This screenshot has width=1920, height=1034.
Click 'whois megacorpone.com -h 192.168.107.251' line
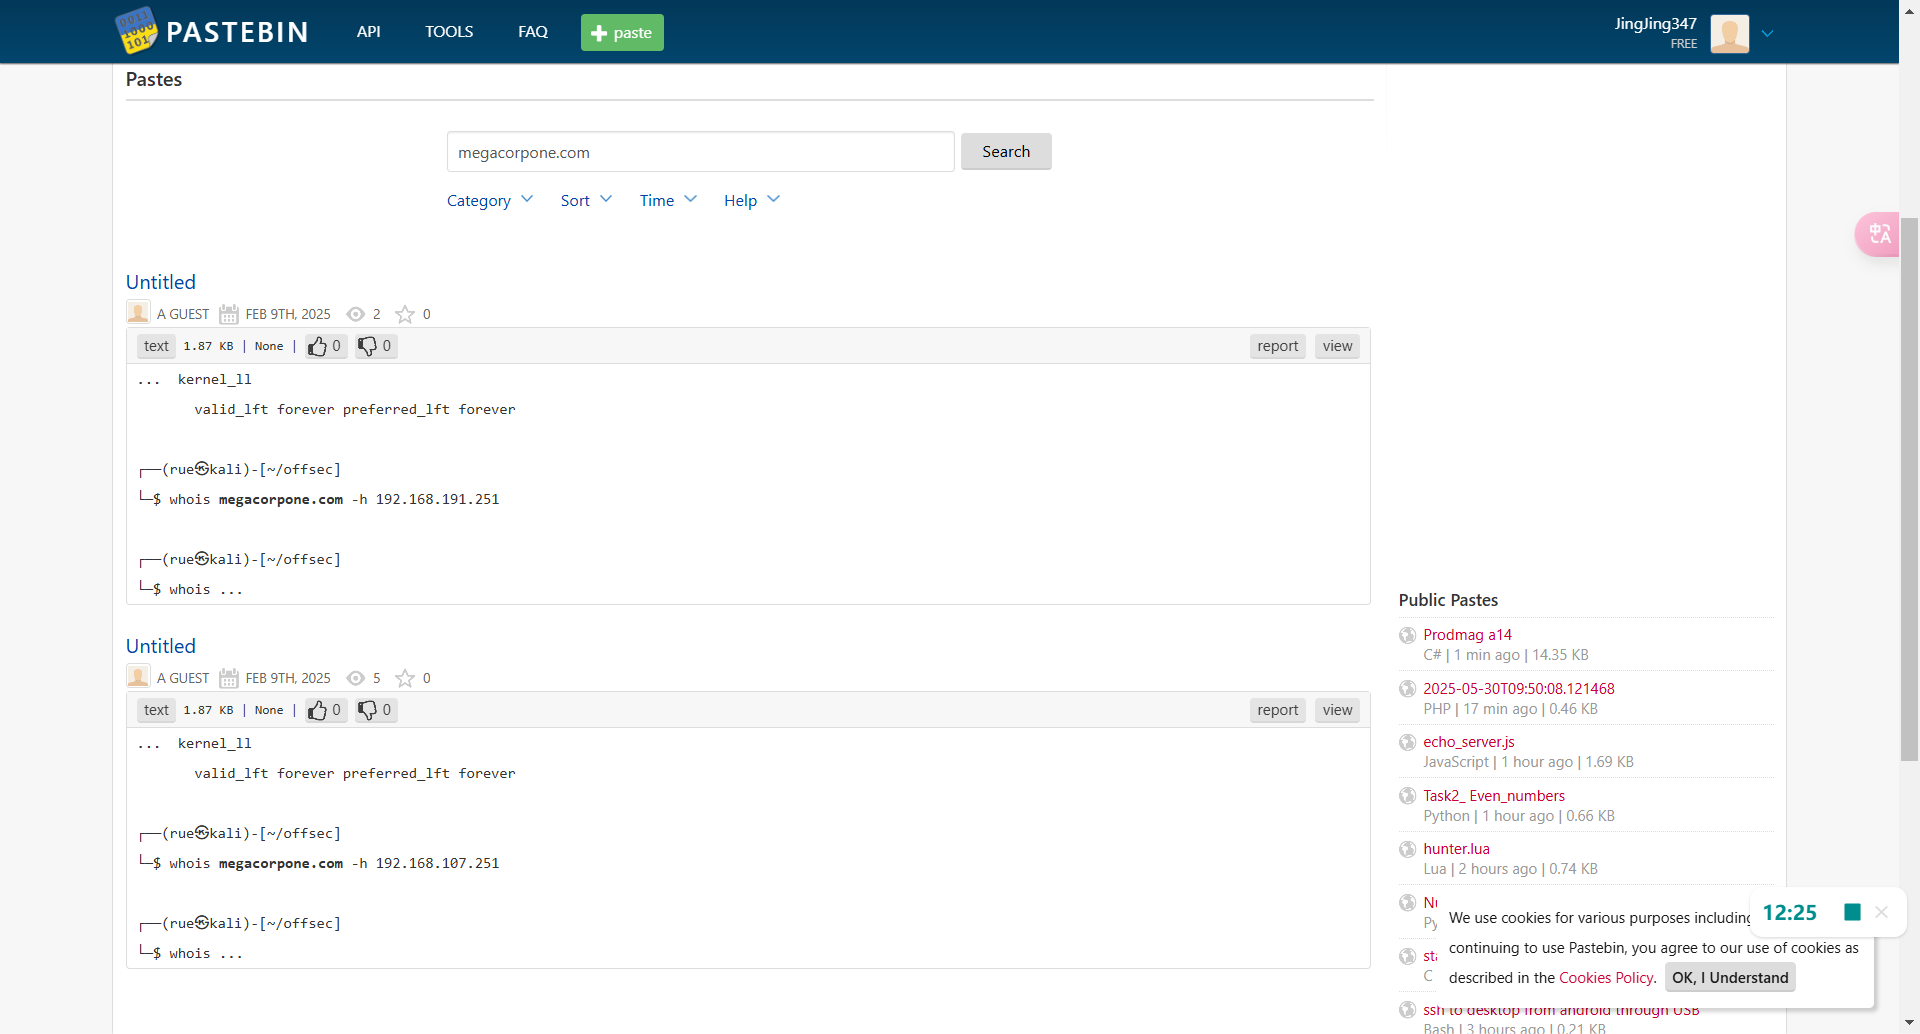click(x=334, y=863)
